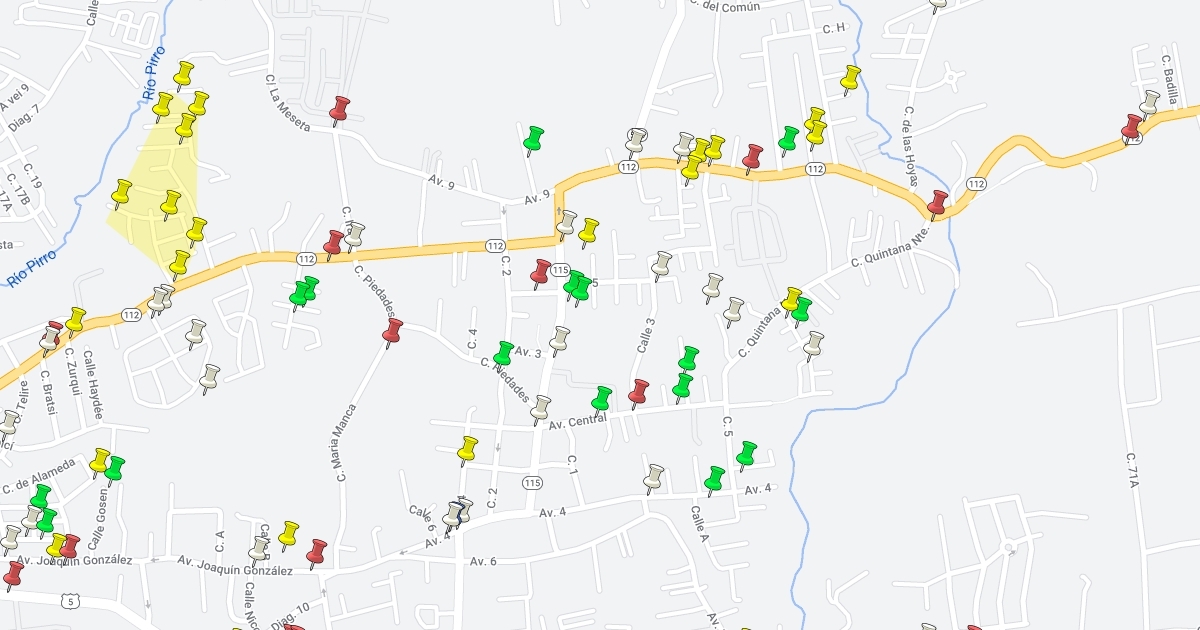Select white pin next to C. Badilla
The height and width of the screenshot is (630, 1200).
[1149, 104]
